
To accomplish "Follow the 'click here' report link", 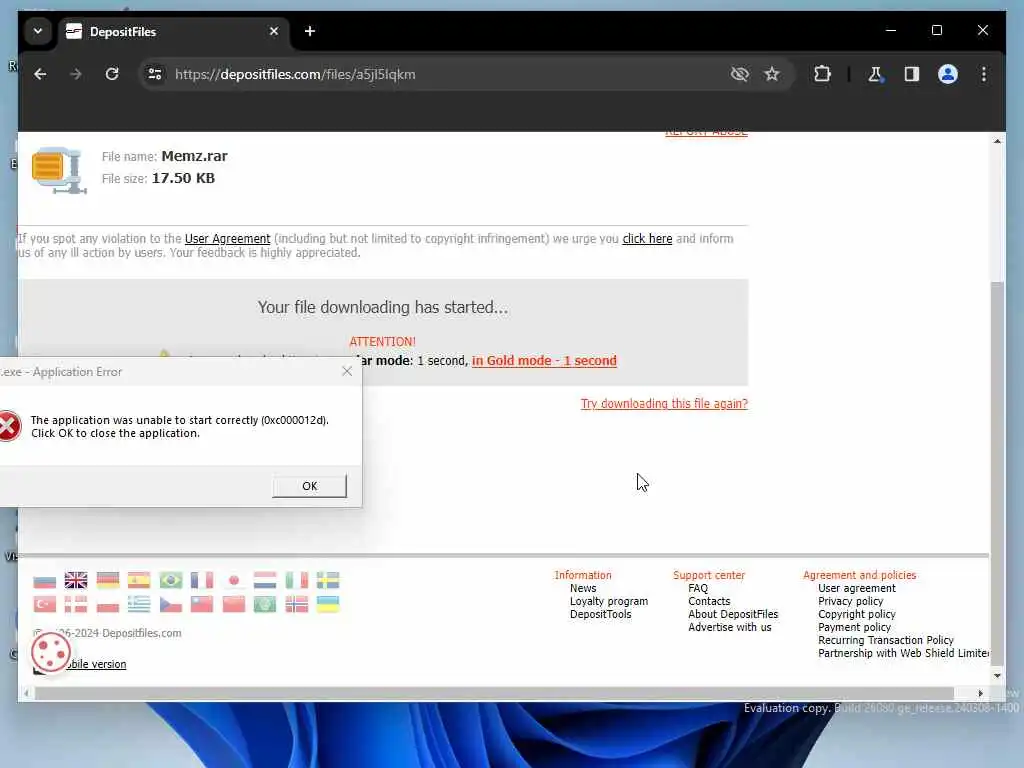I will pyautogui.click(x=647, y=239).
